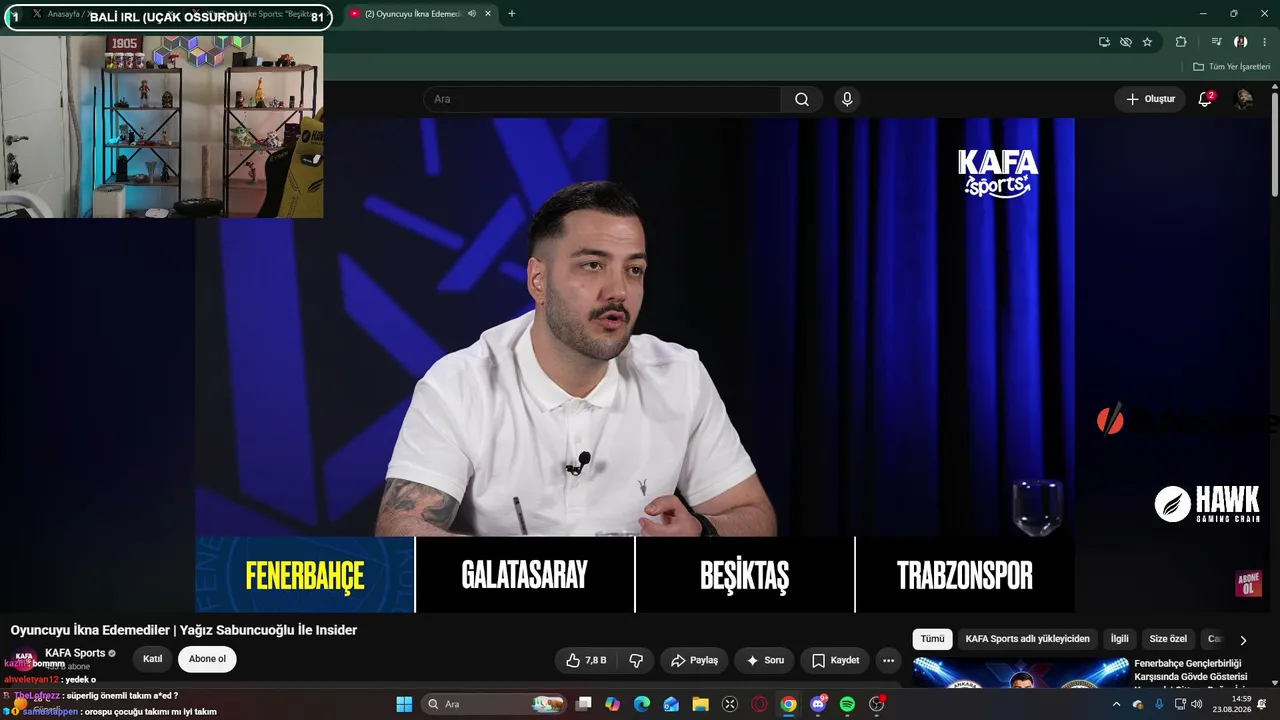1280x720 pixels.
Task: Click the Oluştur create button
Action: (1150, 99)
